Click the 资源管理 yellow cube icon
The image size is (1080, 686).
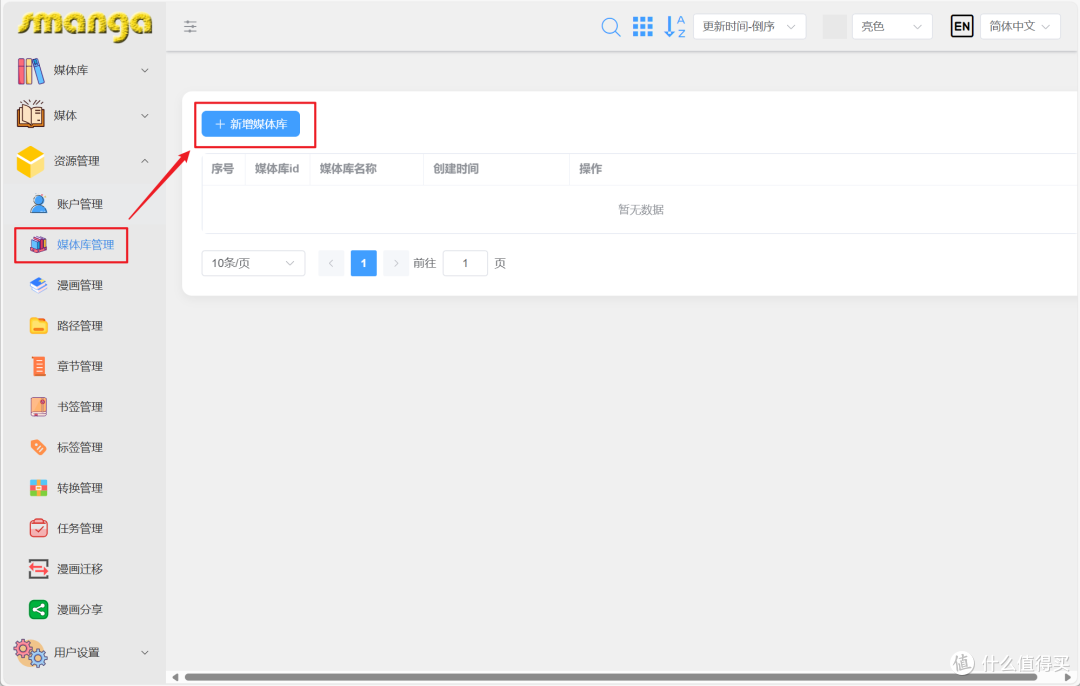(x=30, y=161)
